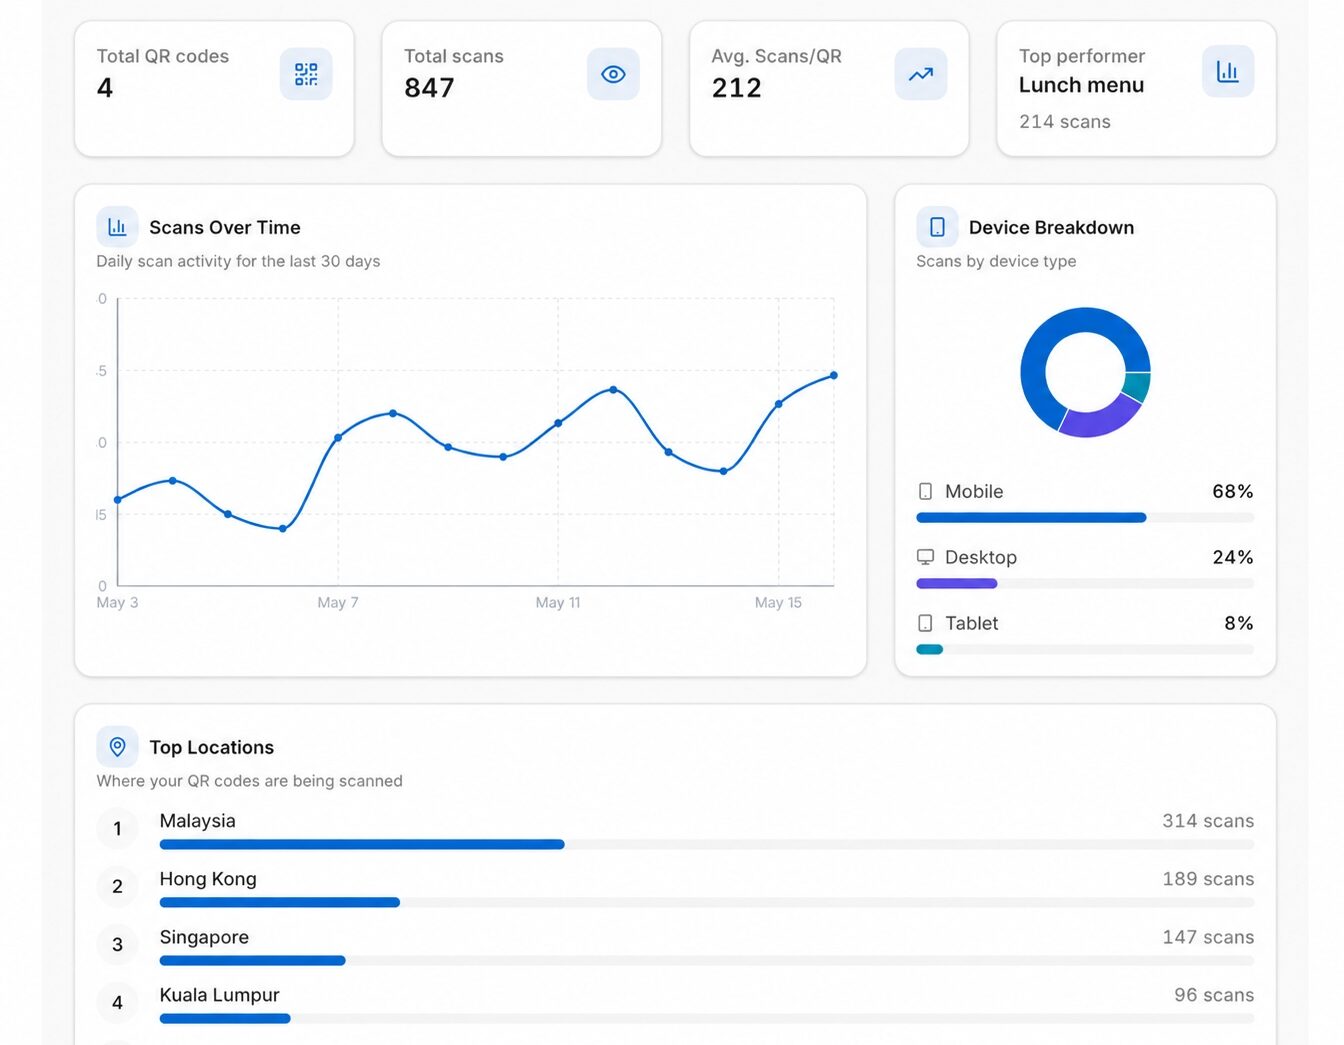Click the 'Scans Over Time' heading
This screenshot has height=1045, width=1344.
point(225,228)
